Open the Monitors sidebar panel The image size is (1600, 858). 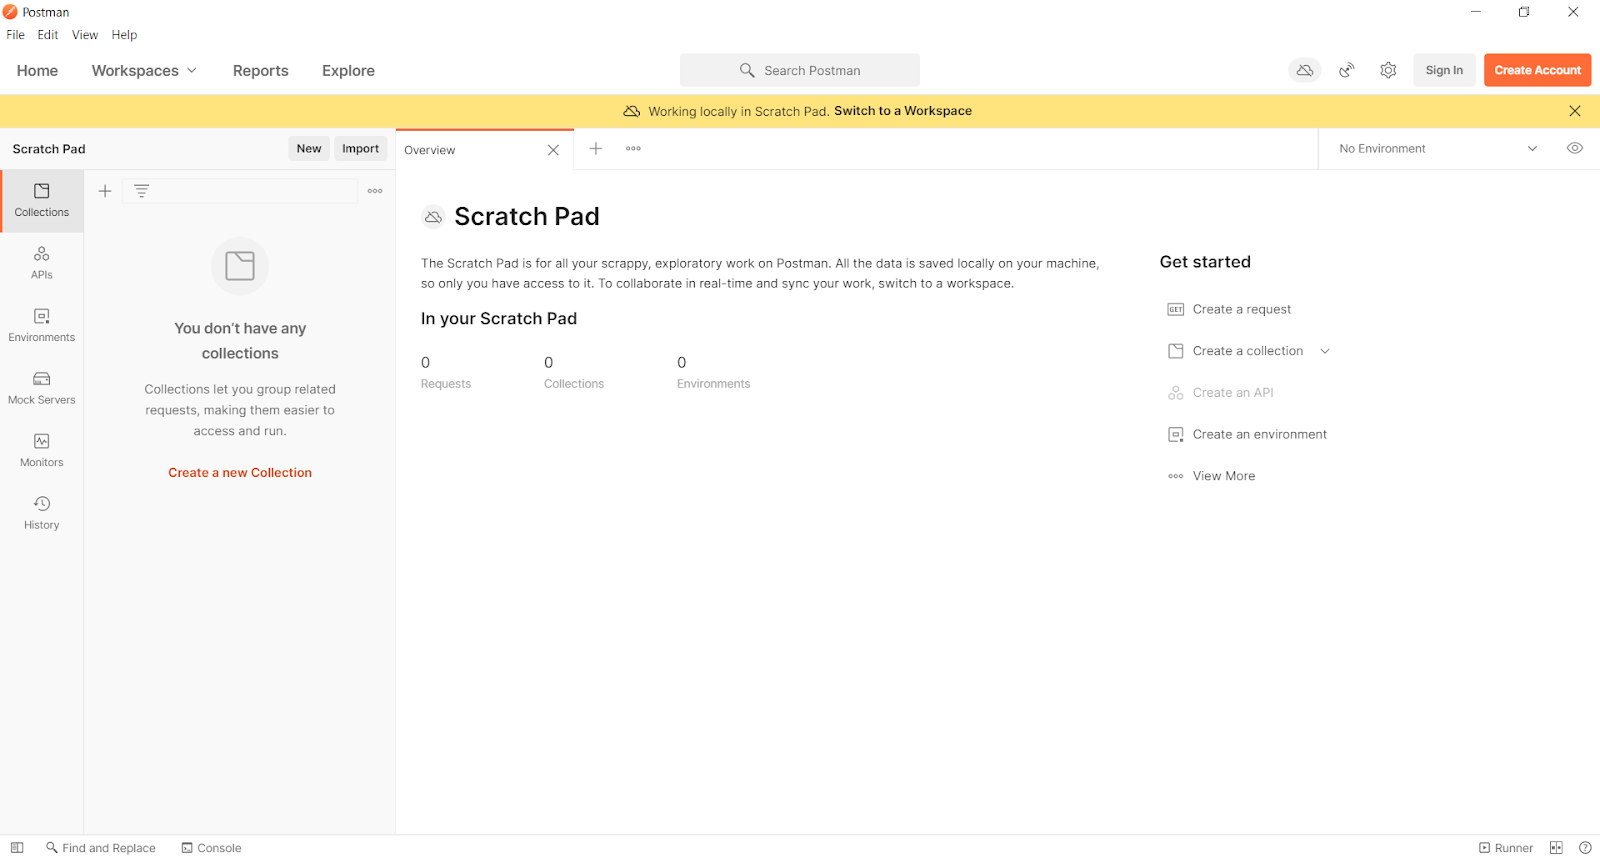(42, 450)
